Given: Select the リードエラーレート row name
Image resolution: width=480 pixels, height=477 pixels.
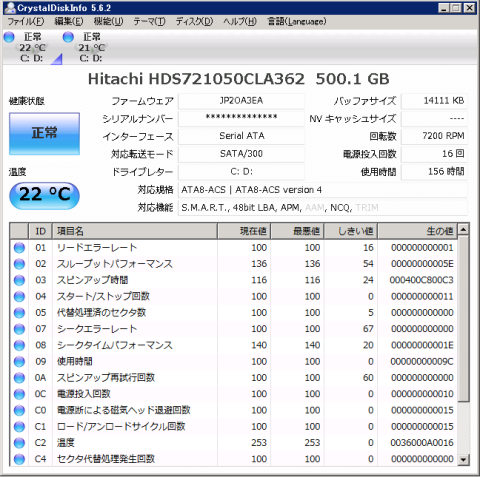Looking at the screenshot, I should click(x=97, y=248).
